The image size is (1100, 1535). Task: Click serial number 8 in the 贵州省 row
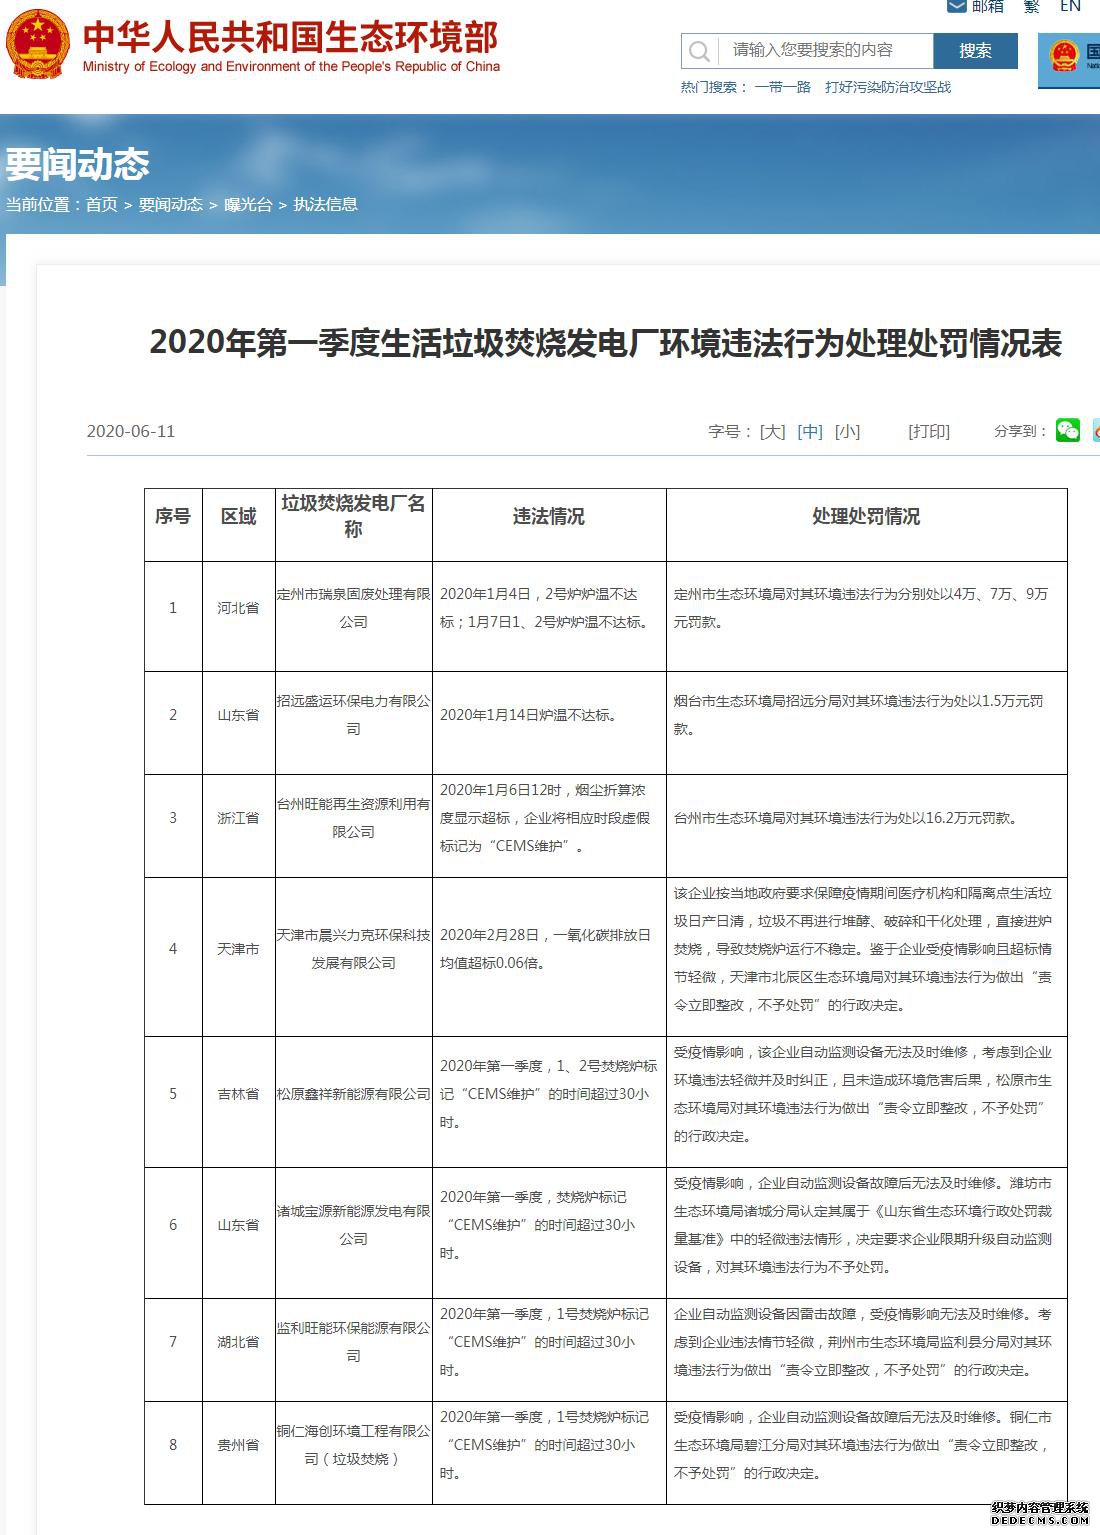coord(173,1445)
